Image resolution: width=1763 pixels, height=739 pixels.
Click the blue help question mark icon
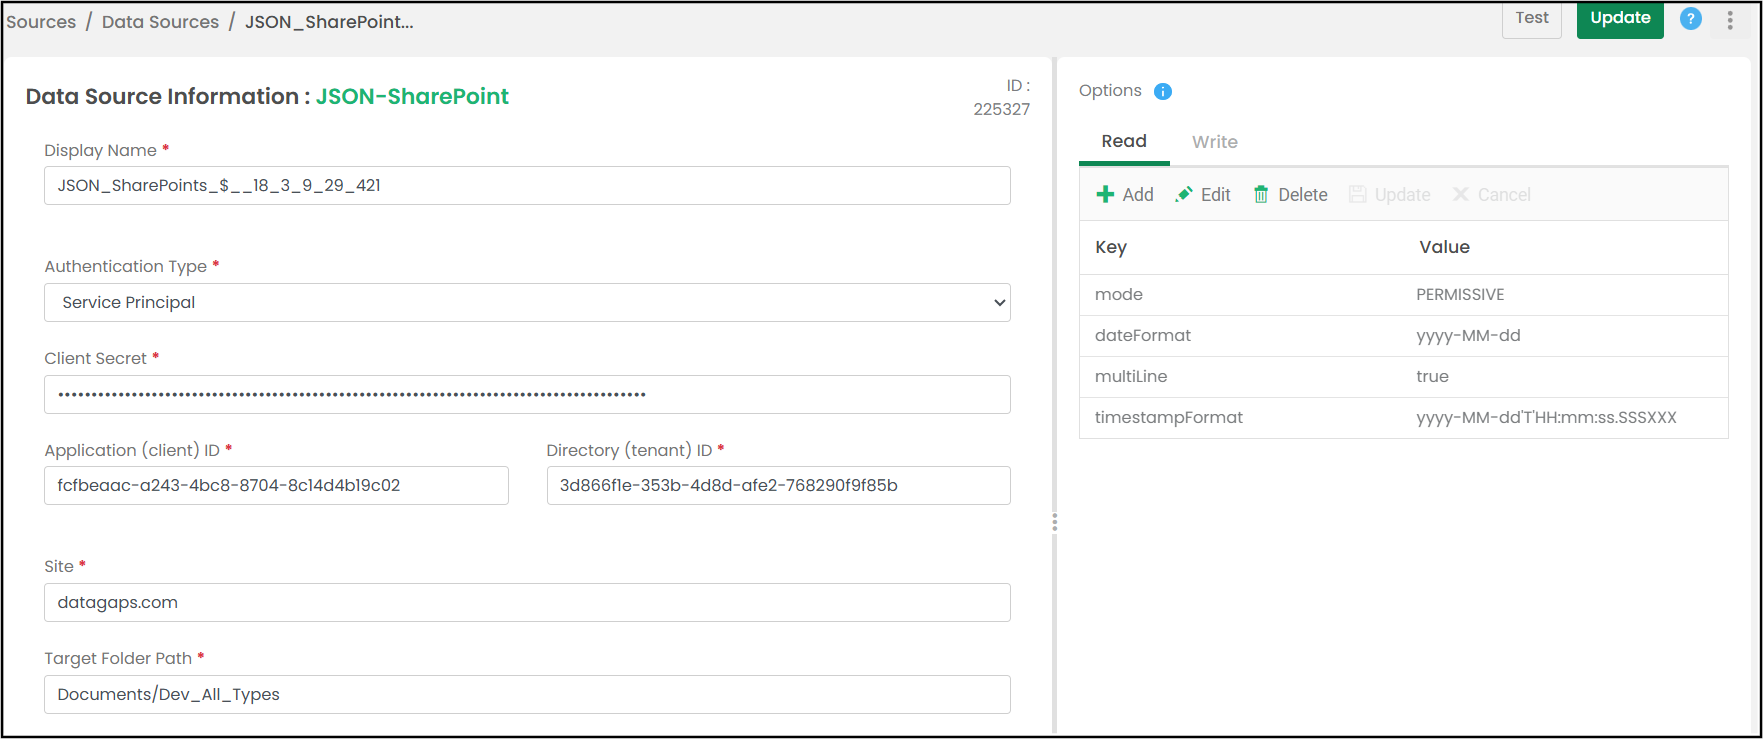point(1691,19)
